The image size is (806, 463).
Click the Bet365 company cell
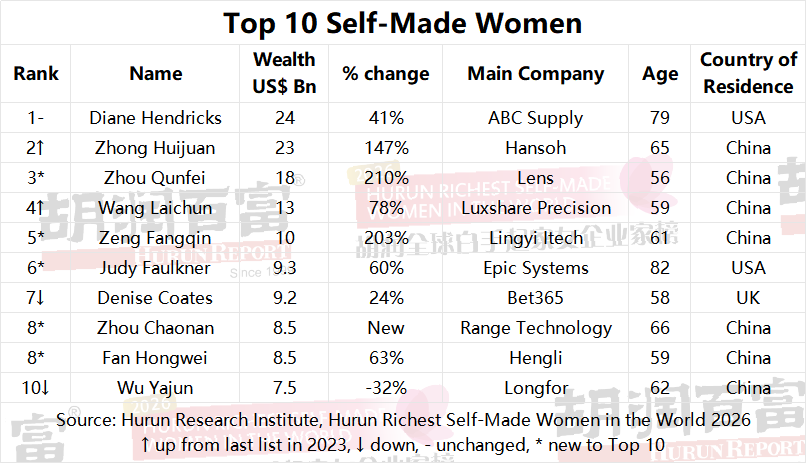(536, 298)
